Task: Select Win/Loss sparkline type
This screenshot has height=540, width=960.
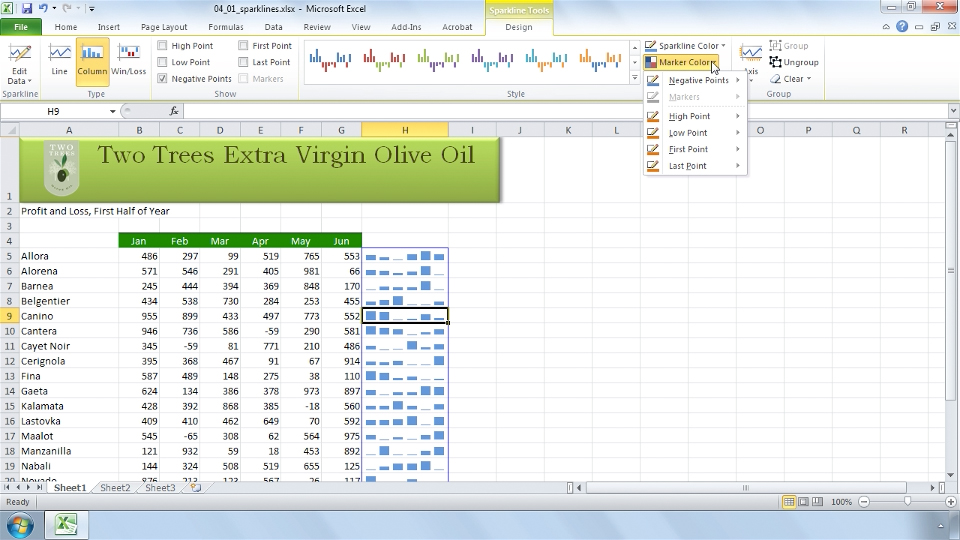Action: pos(129,61)
